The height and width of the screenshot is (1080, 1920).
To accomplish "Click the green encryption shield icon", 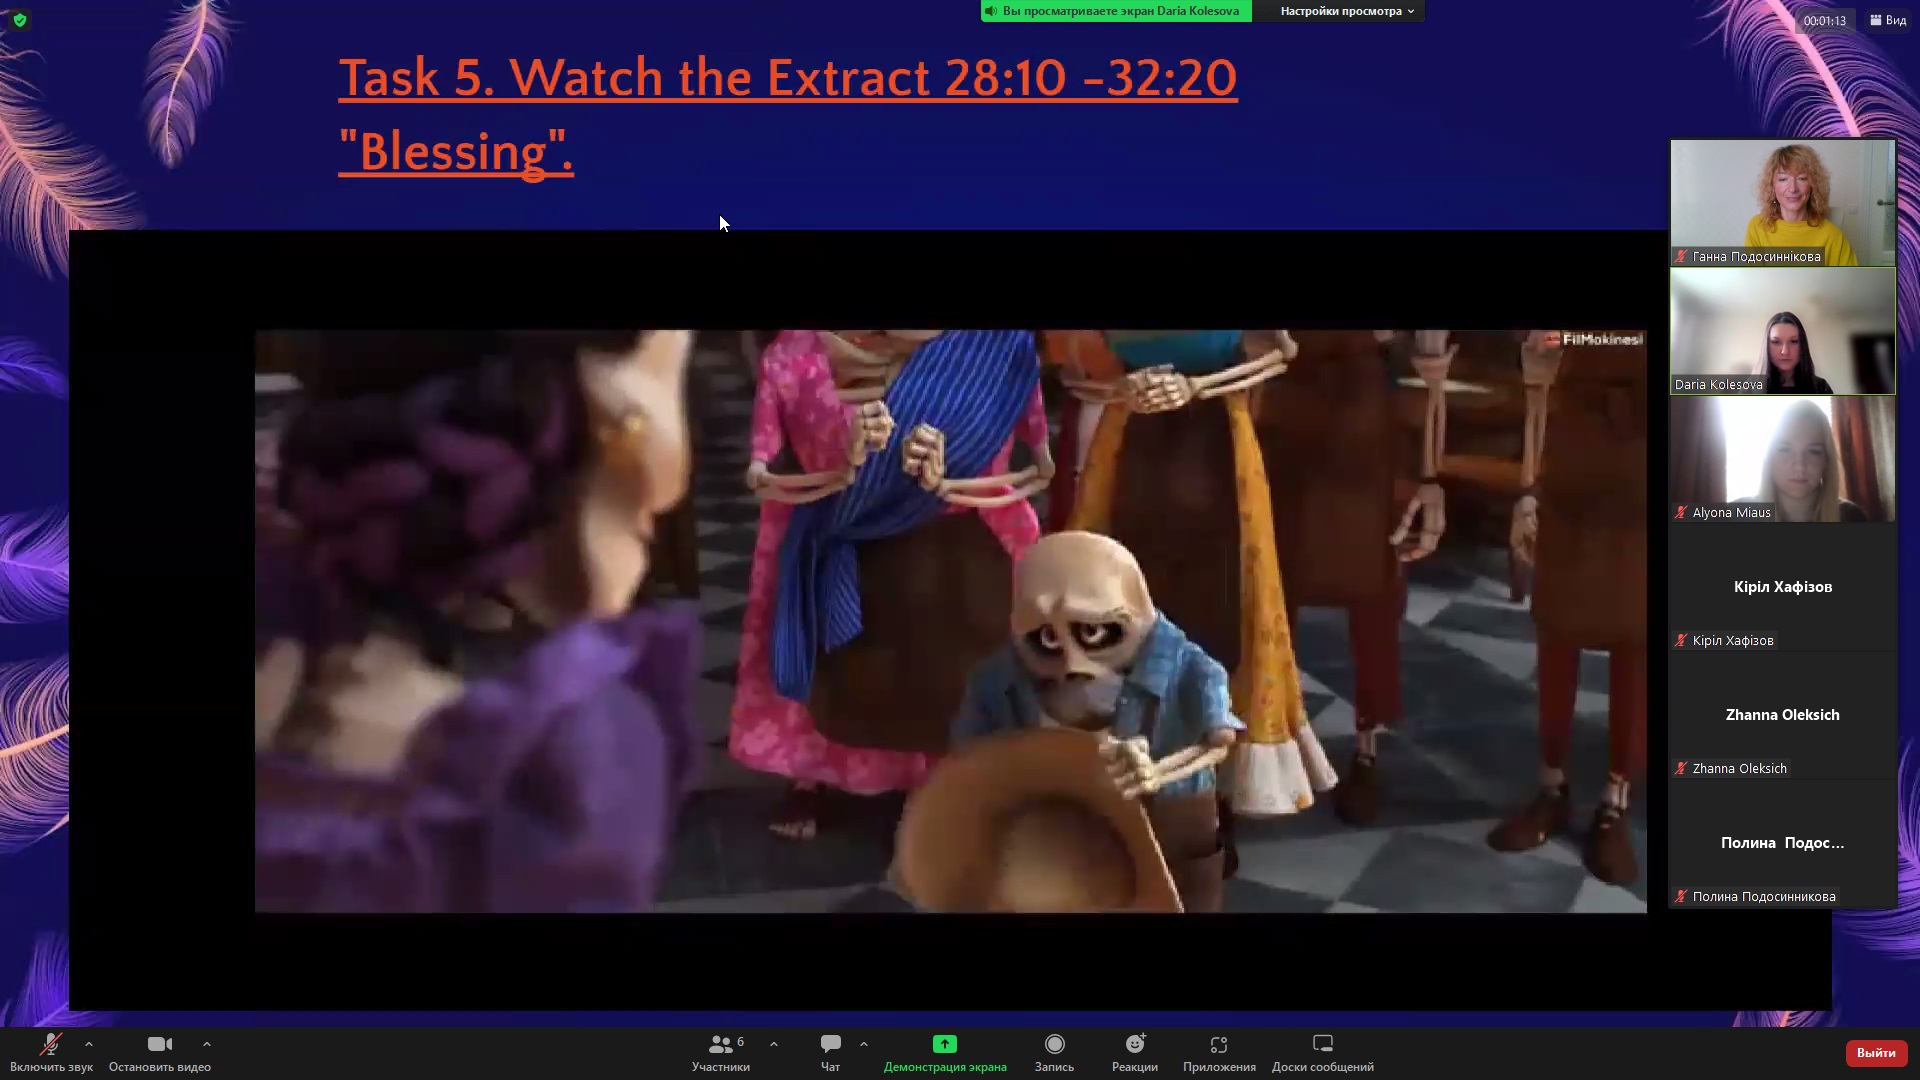I will (19, 20).
